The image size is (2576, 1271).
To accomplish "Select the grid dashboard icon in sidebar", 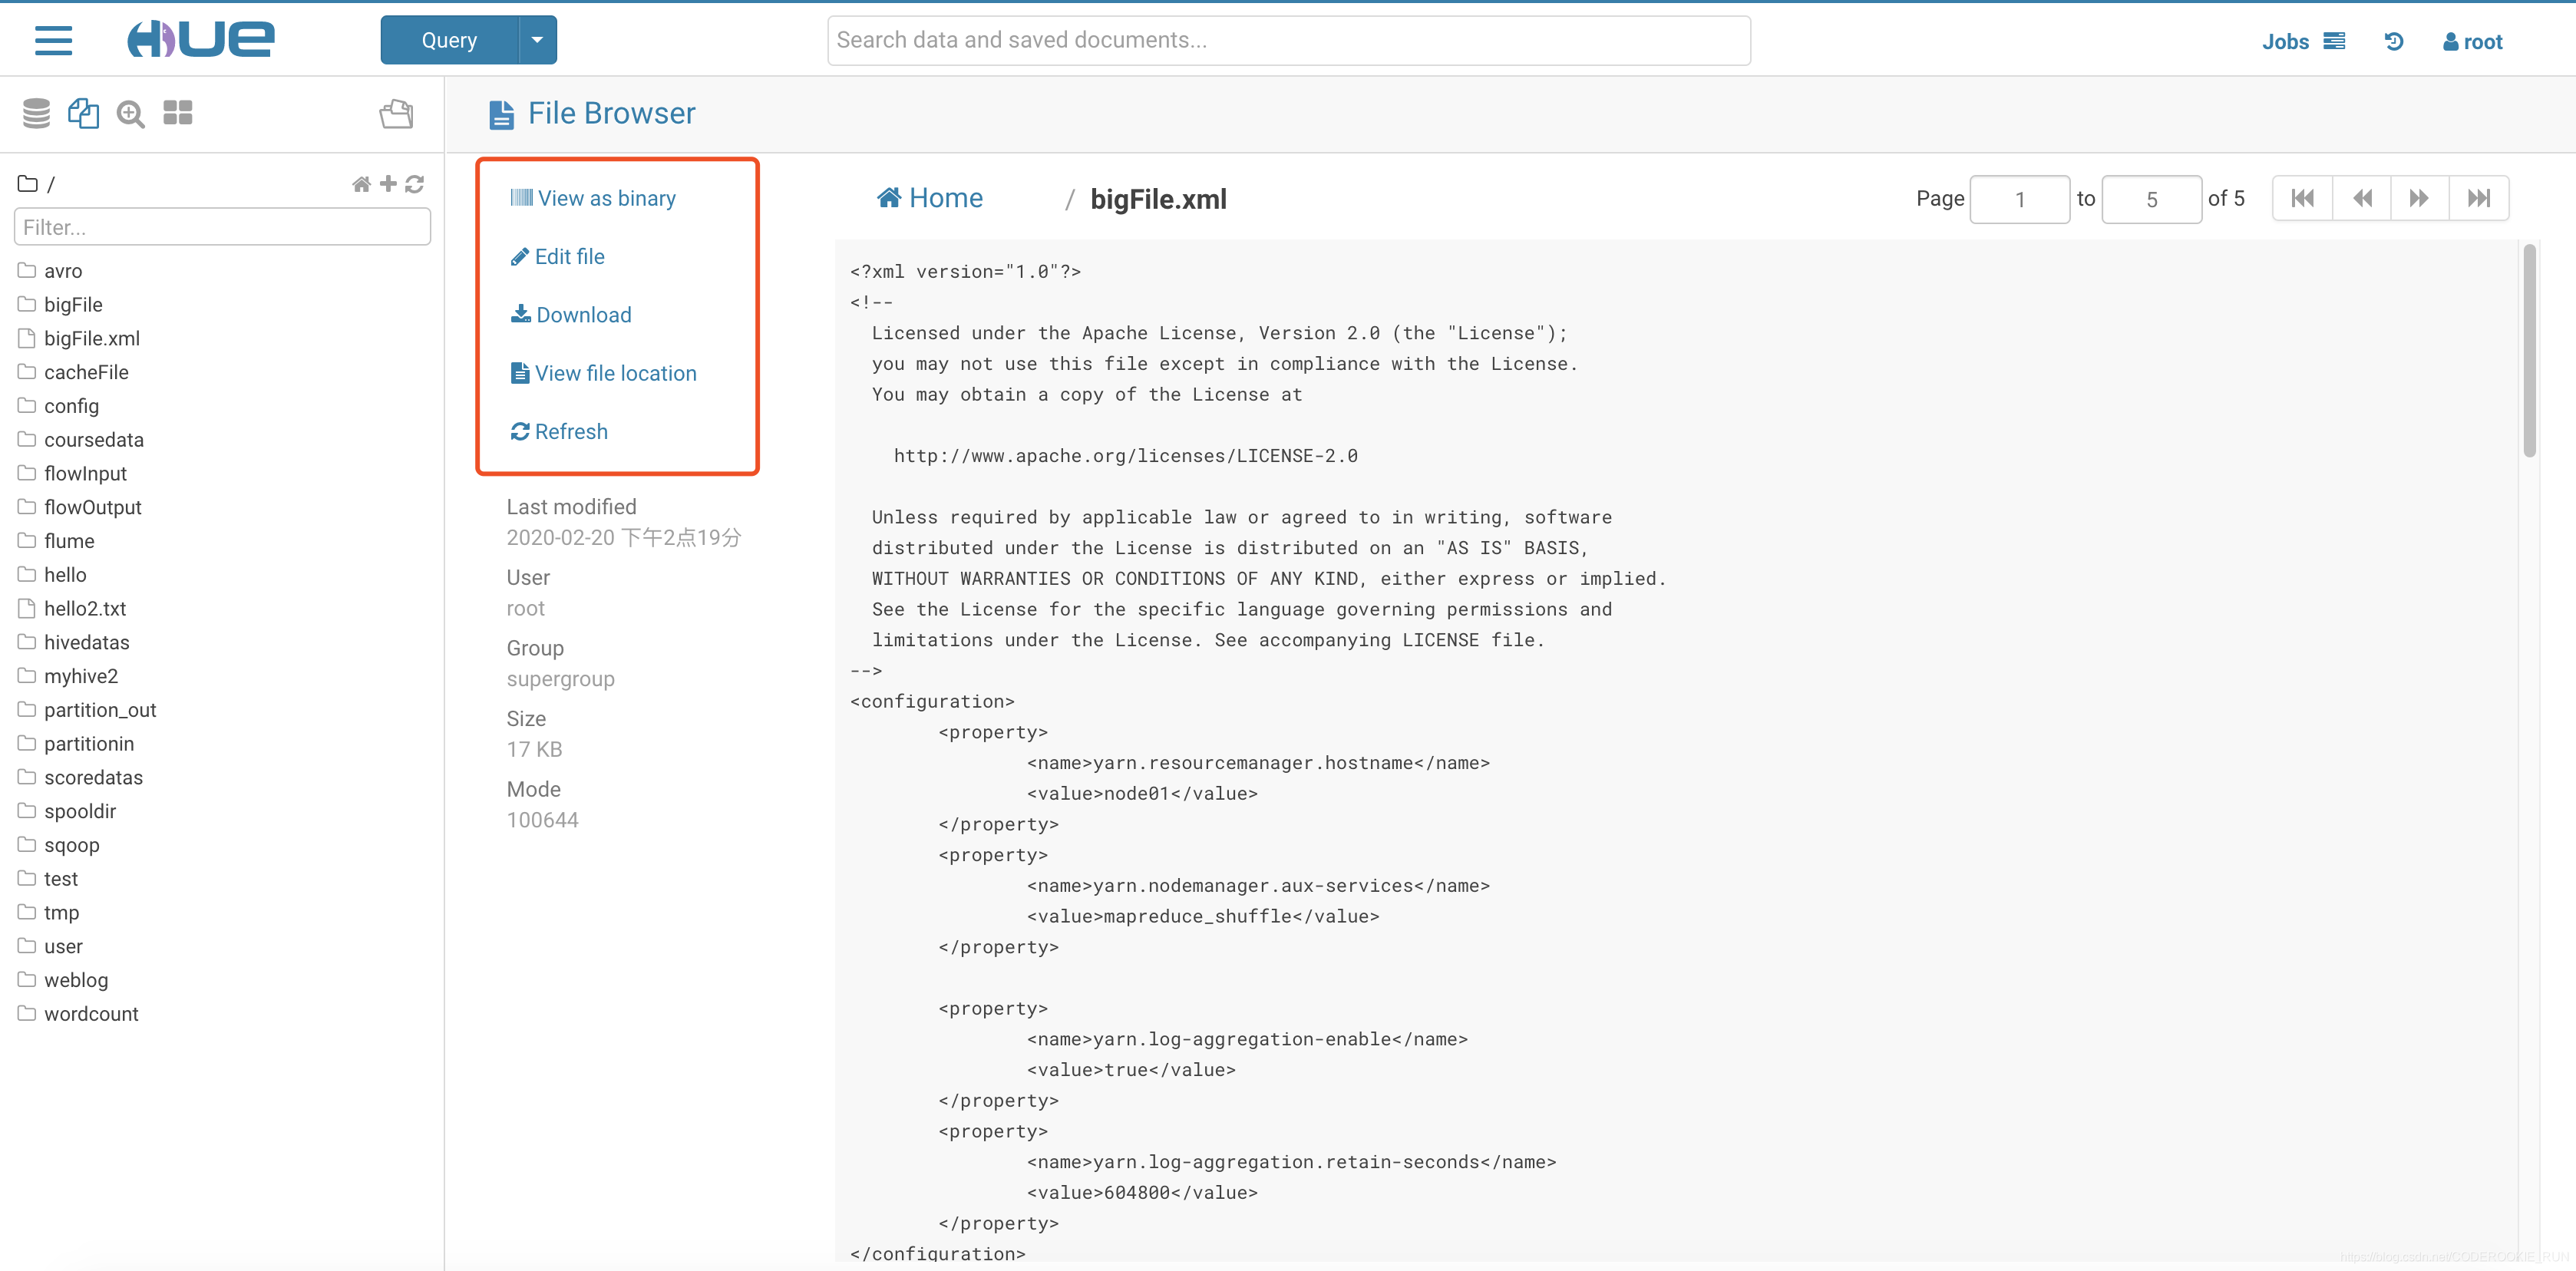I will tap(178, 112).
